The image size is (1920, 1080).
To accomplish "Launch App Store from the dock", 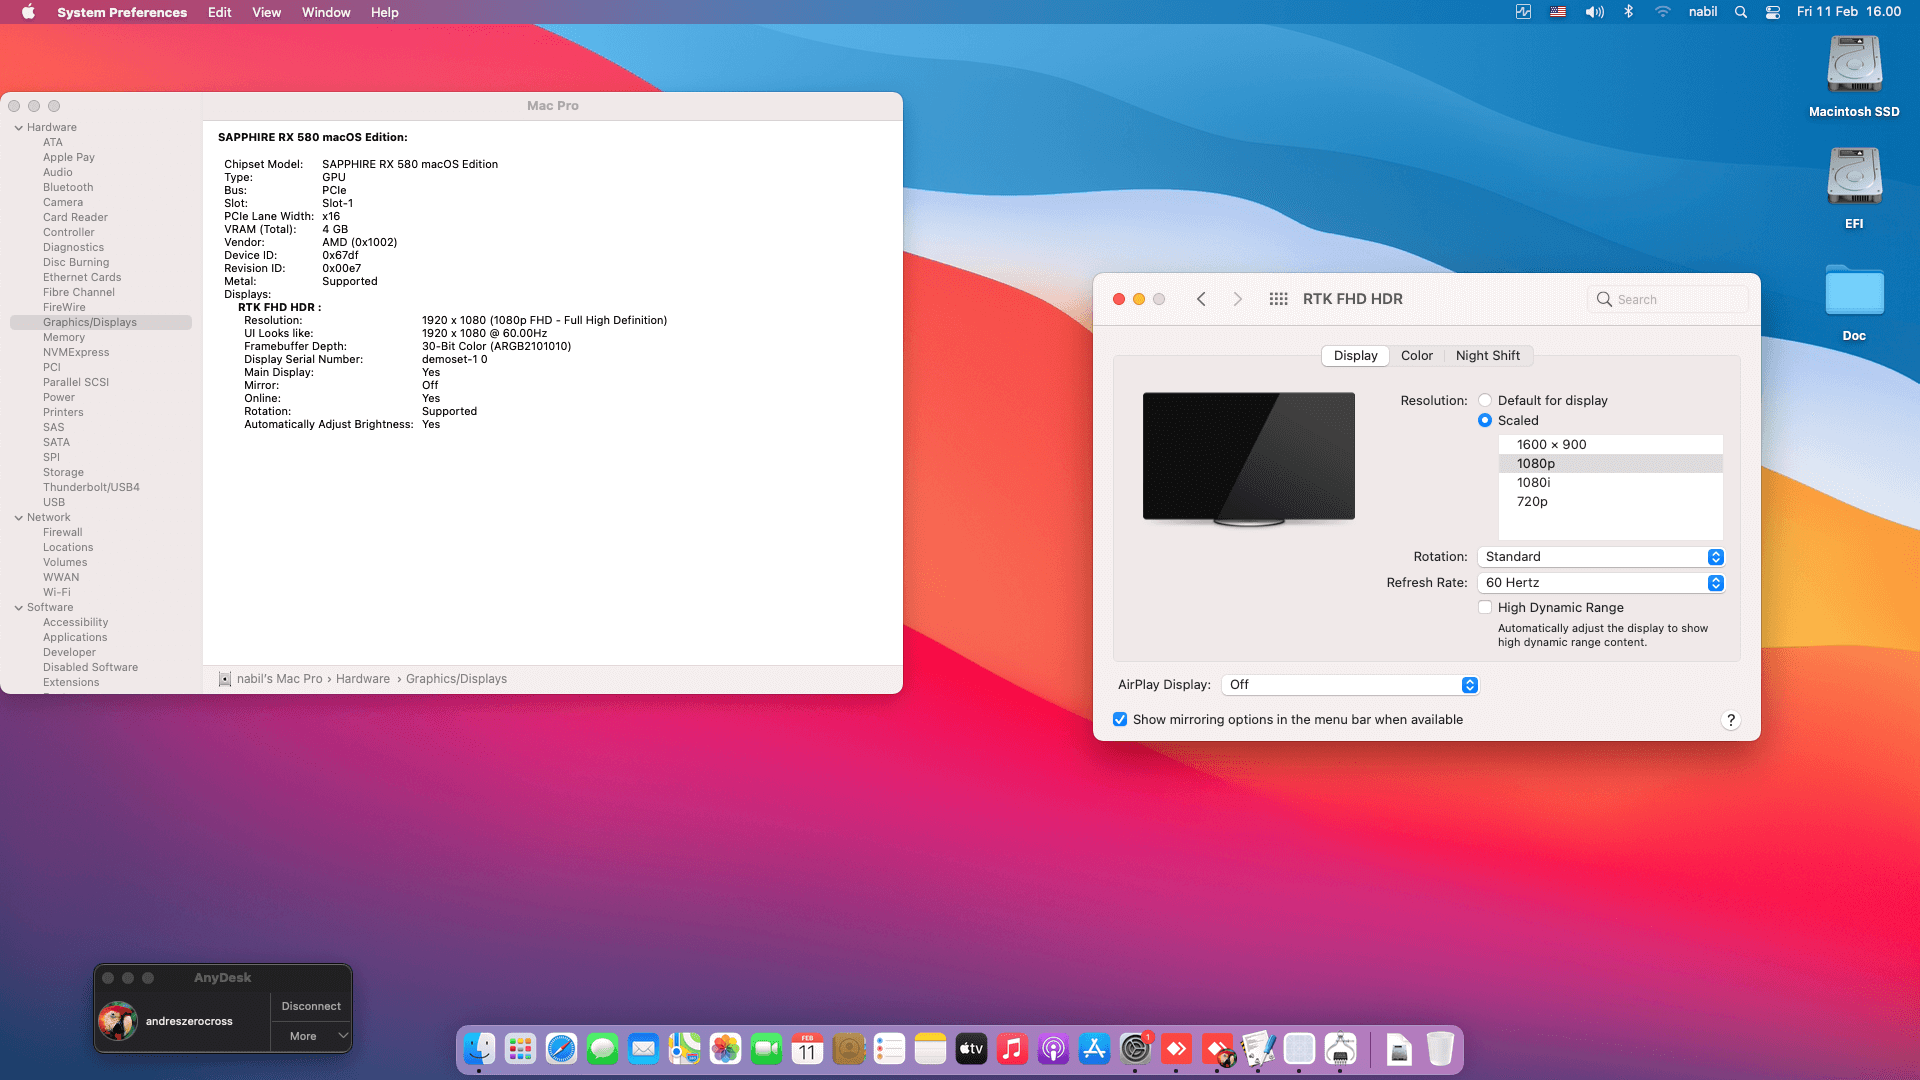I will click(1094, 1049).
